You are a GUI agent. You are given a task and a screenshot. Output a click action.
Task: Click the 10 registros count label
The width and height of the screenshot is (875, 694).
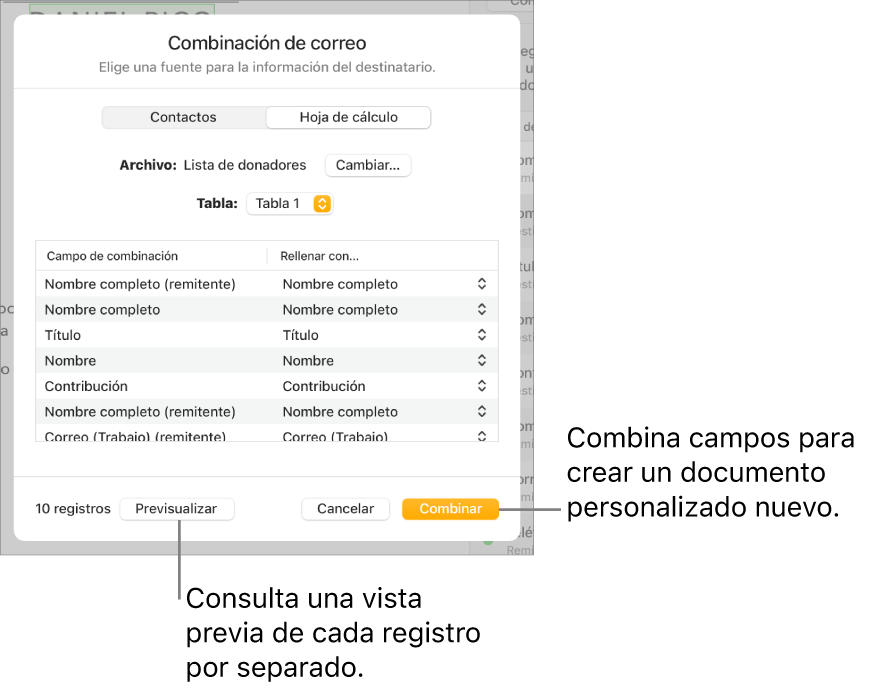(x=73, y=509)
